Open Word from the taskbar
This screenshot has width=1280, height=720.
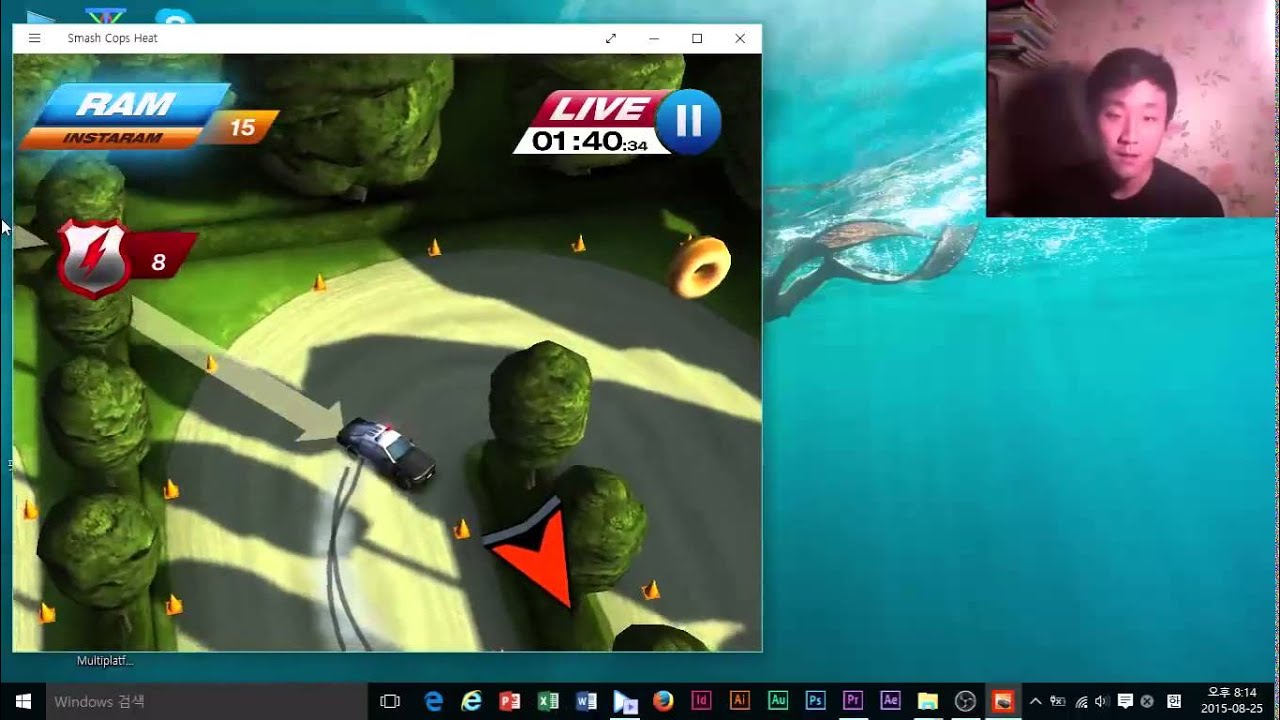coord(586,701)
